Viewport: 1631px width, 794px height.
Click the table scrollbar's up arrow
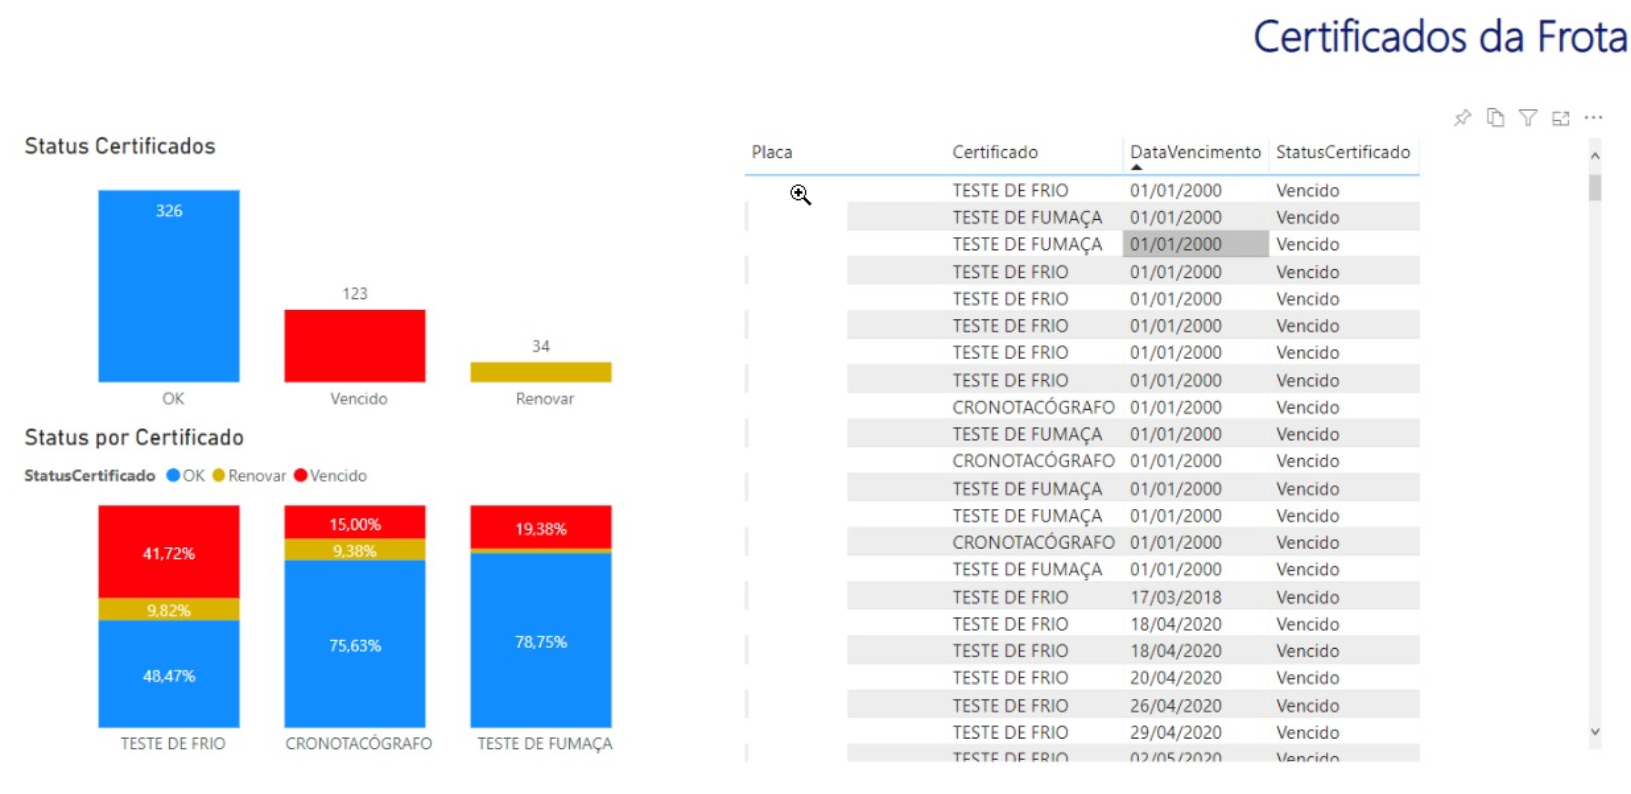(x=1595, y=156)
